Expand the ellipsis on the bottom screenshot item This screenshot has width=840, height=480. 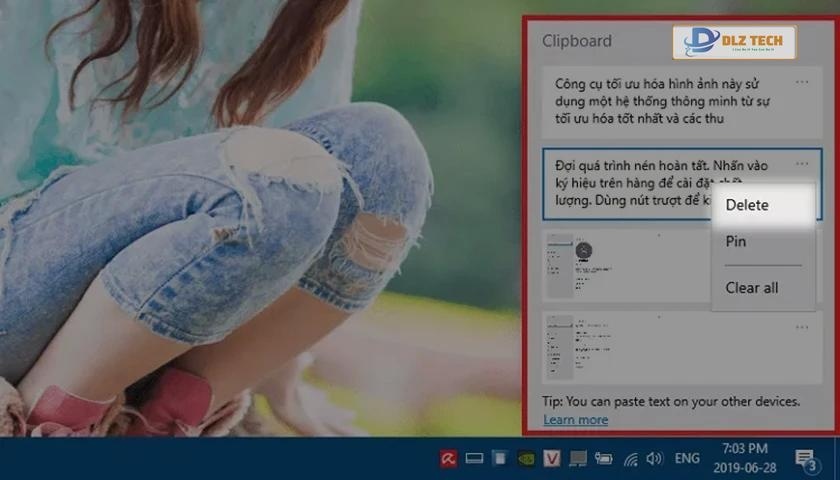[802, 325]
